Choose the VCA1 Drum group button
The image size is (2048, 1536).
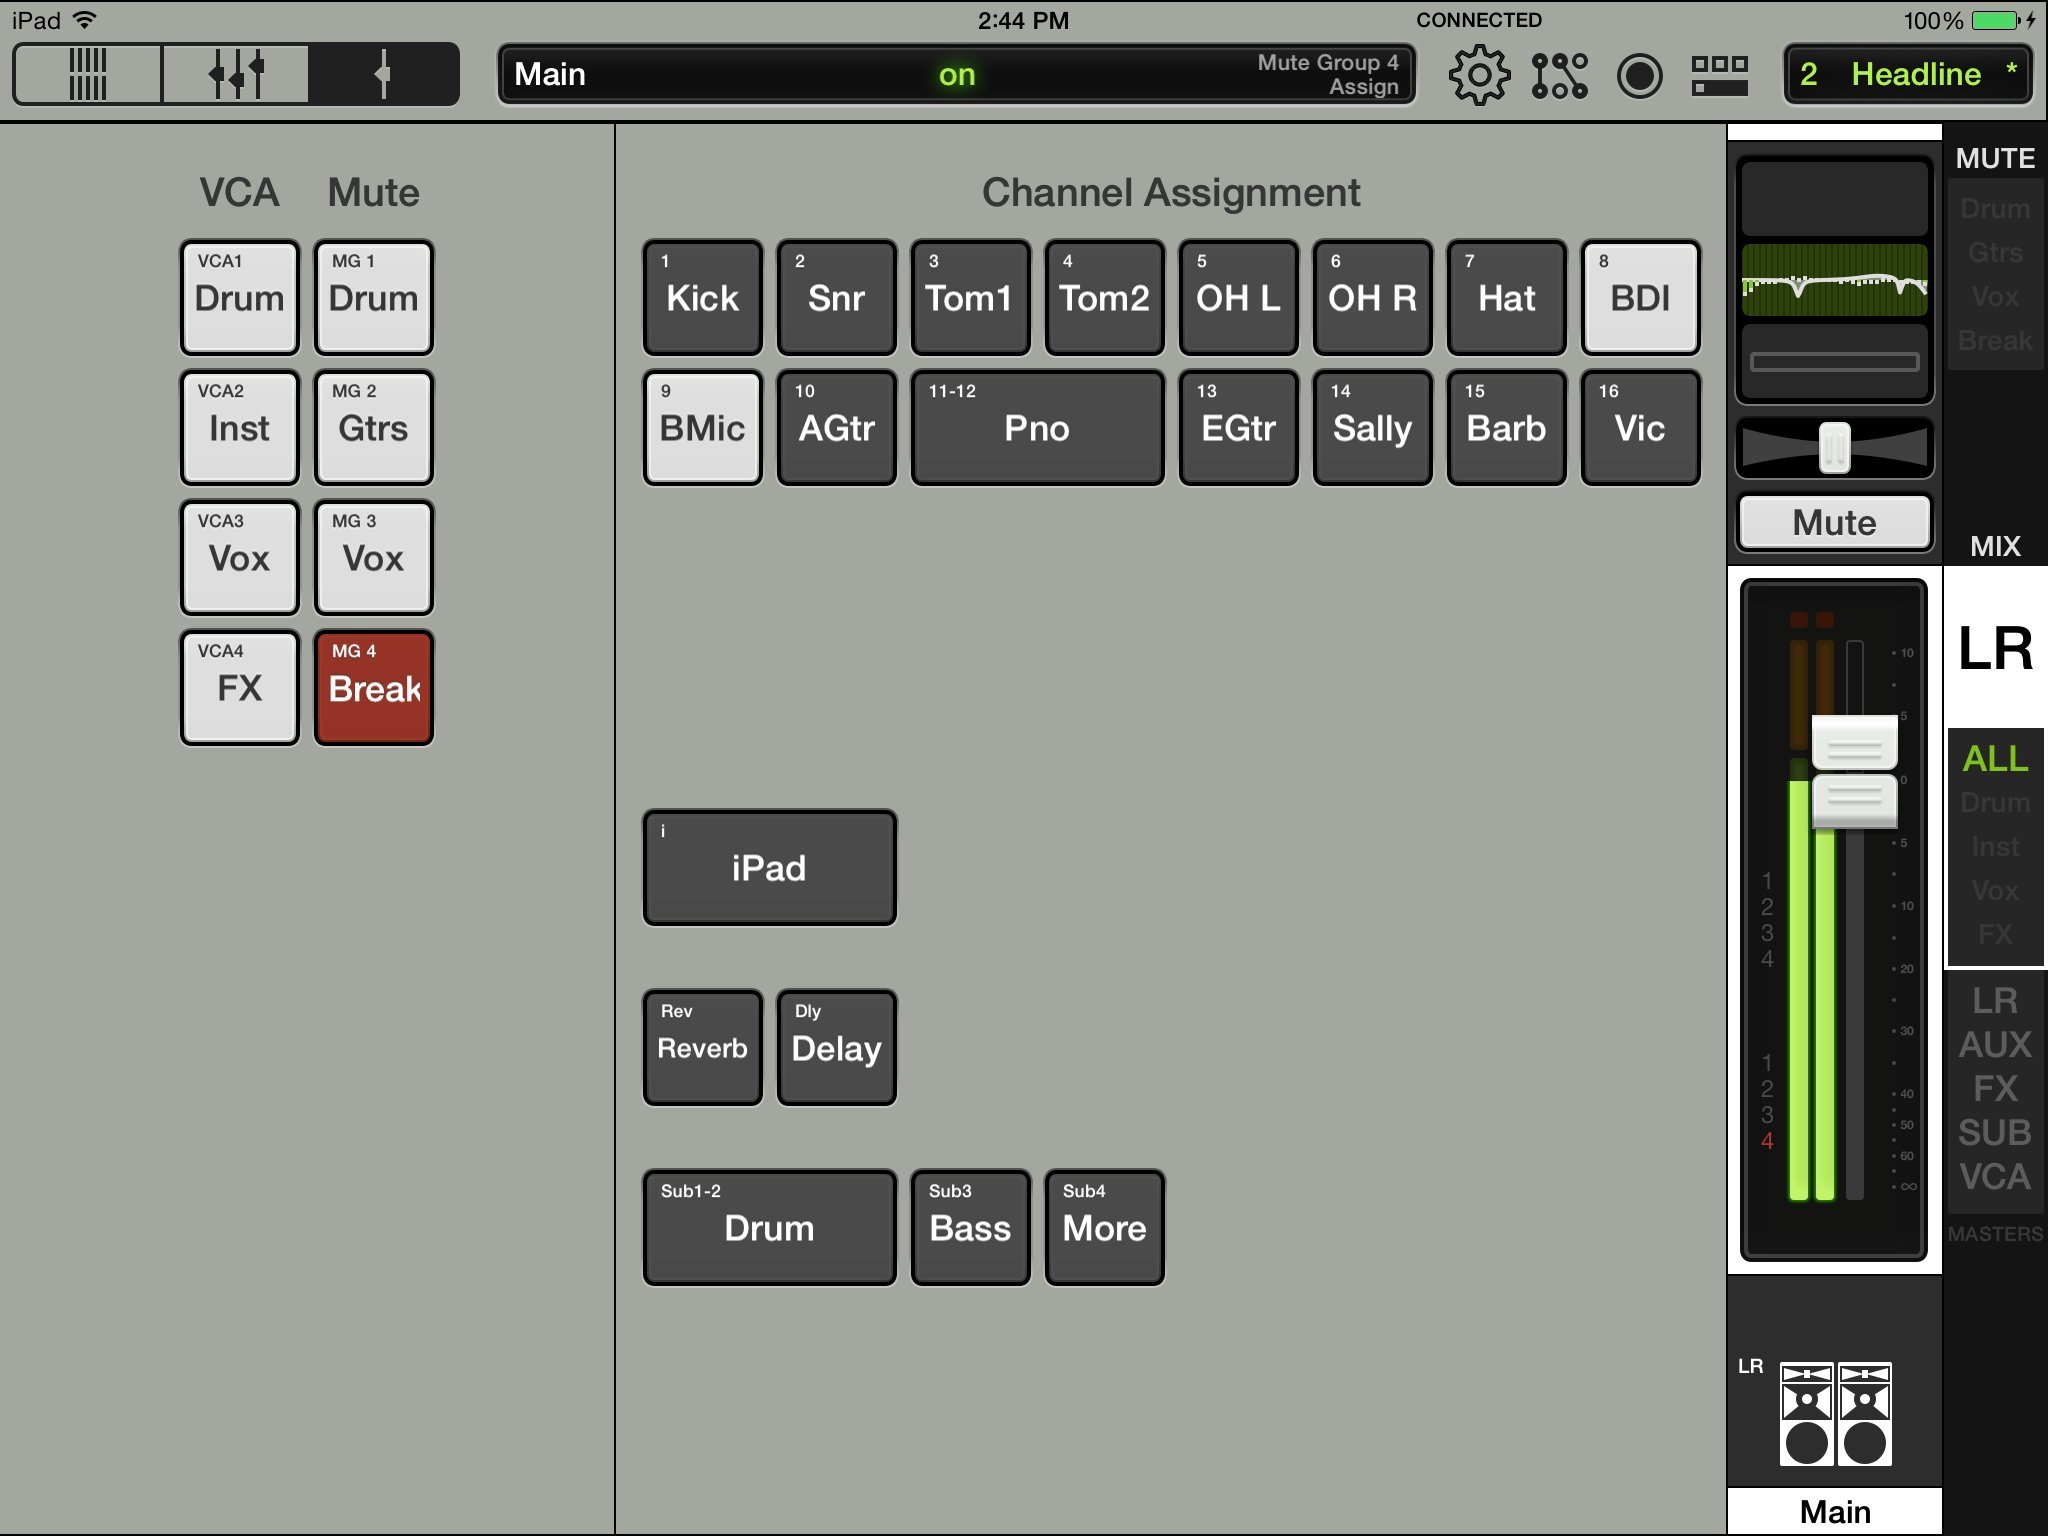(x=240, y=297)
